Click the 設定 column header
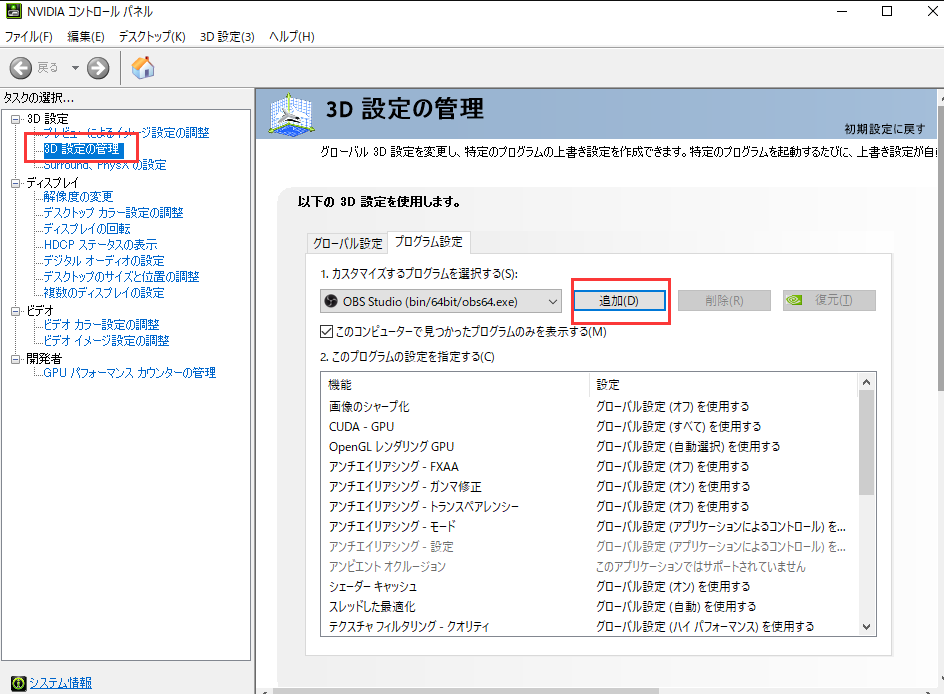944x694 pixels. [x=723, y=385]
